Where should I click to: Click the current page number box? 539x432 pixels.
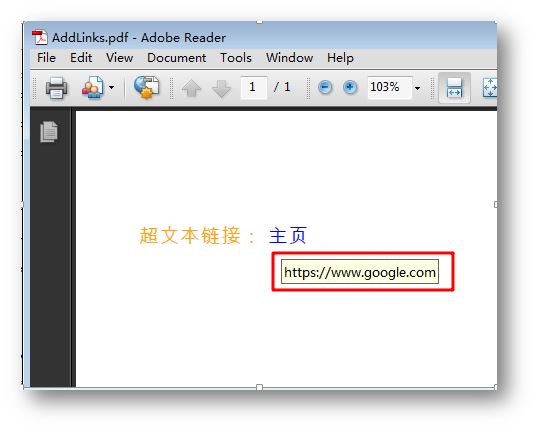254,88
